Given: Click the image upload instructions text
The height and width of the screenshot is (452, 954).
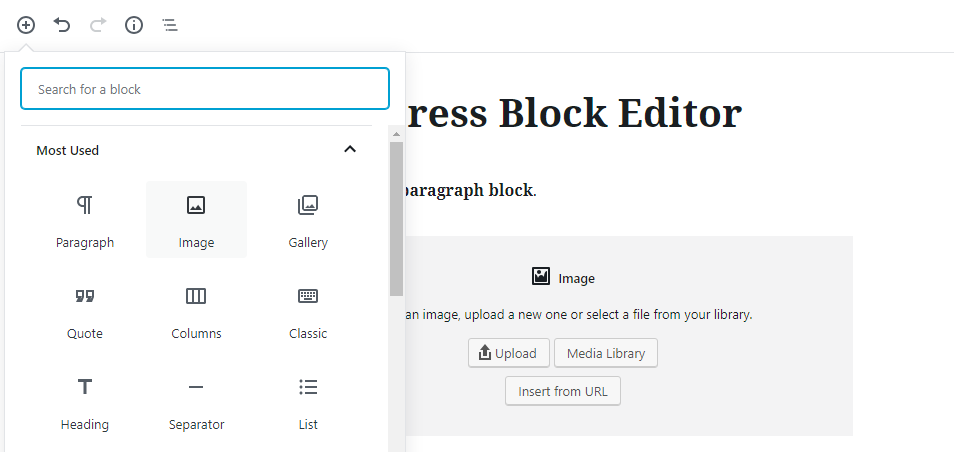Looking at the screenshot, I should point(579,315).
